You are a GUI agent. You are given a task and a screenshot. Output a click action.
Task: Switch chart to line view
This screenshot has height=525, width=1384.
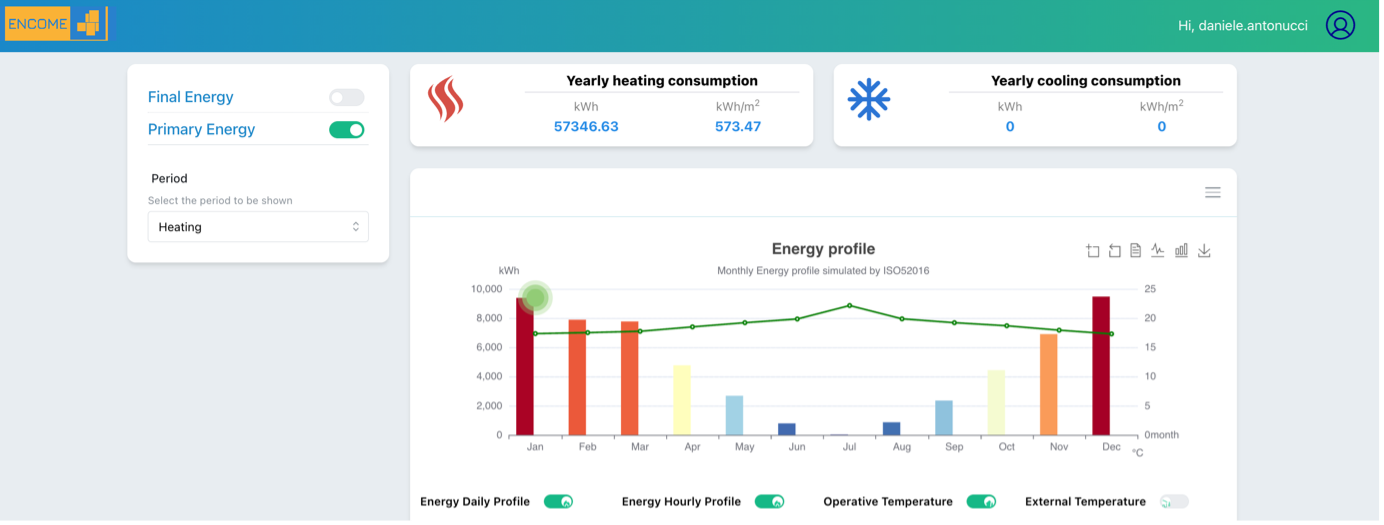(1158, 251)
